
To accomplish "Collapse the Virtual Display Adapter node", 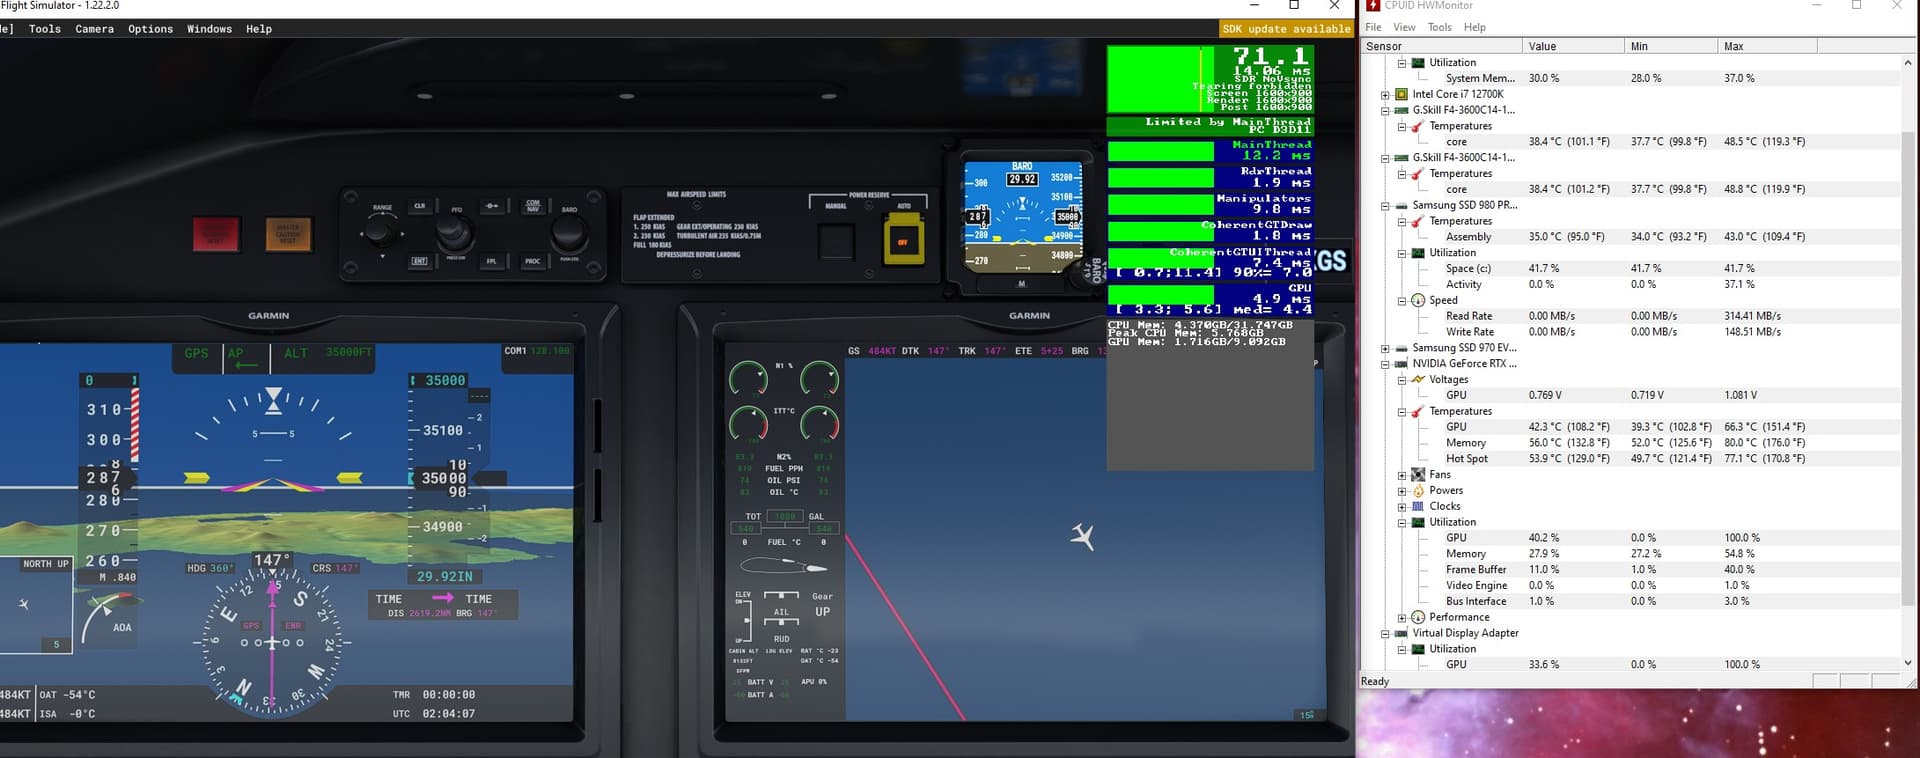I will [1385, 634].
